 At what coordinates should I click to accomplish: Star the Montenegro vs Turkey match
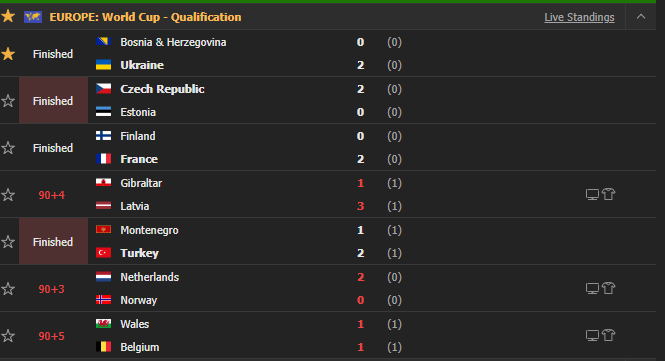[x=8, y=242]
